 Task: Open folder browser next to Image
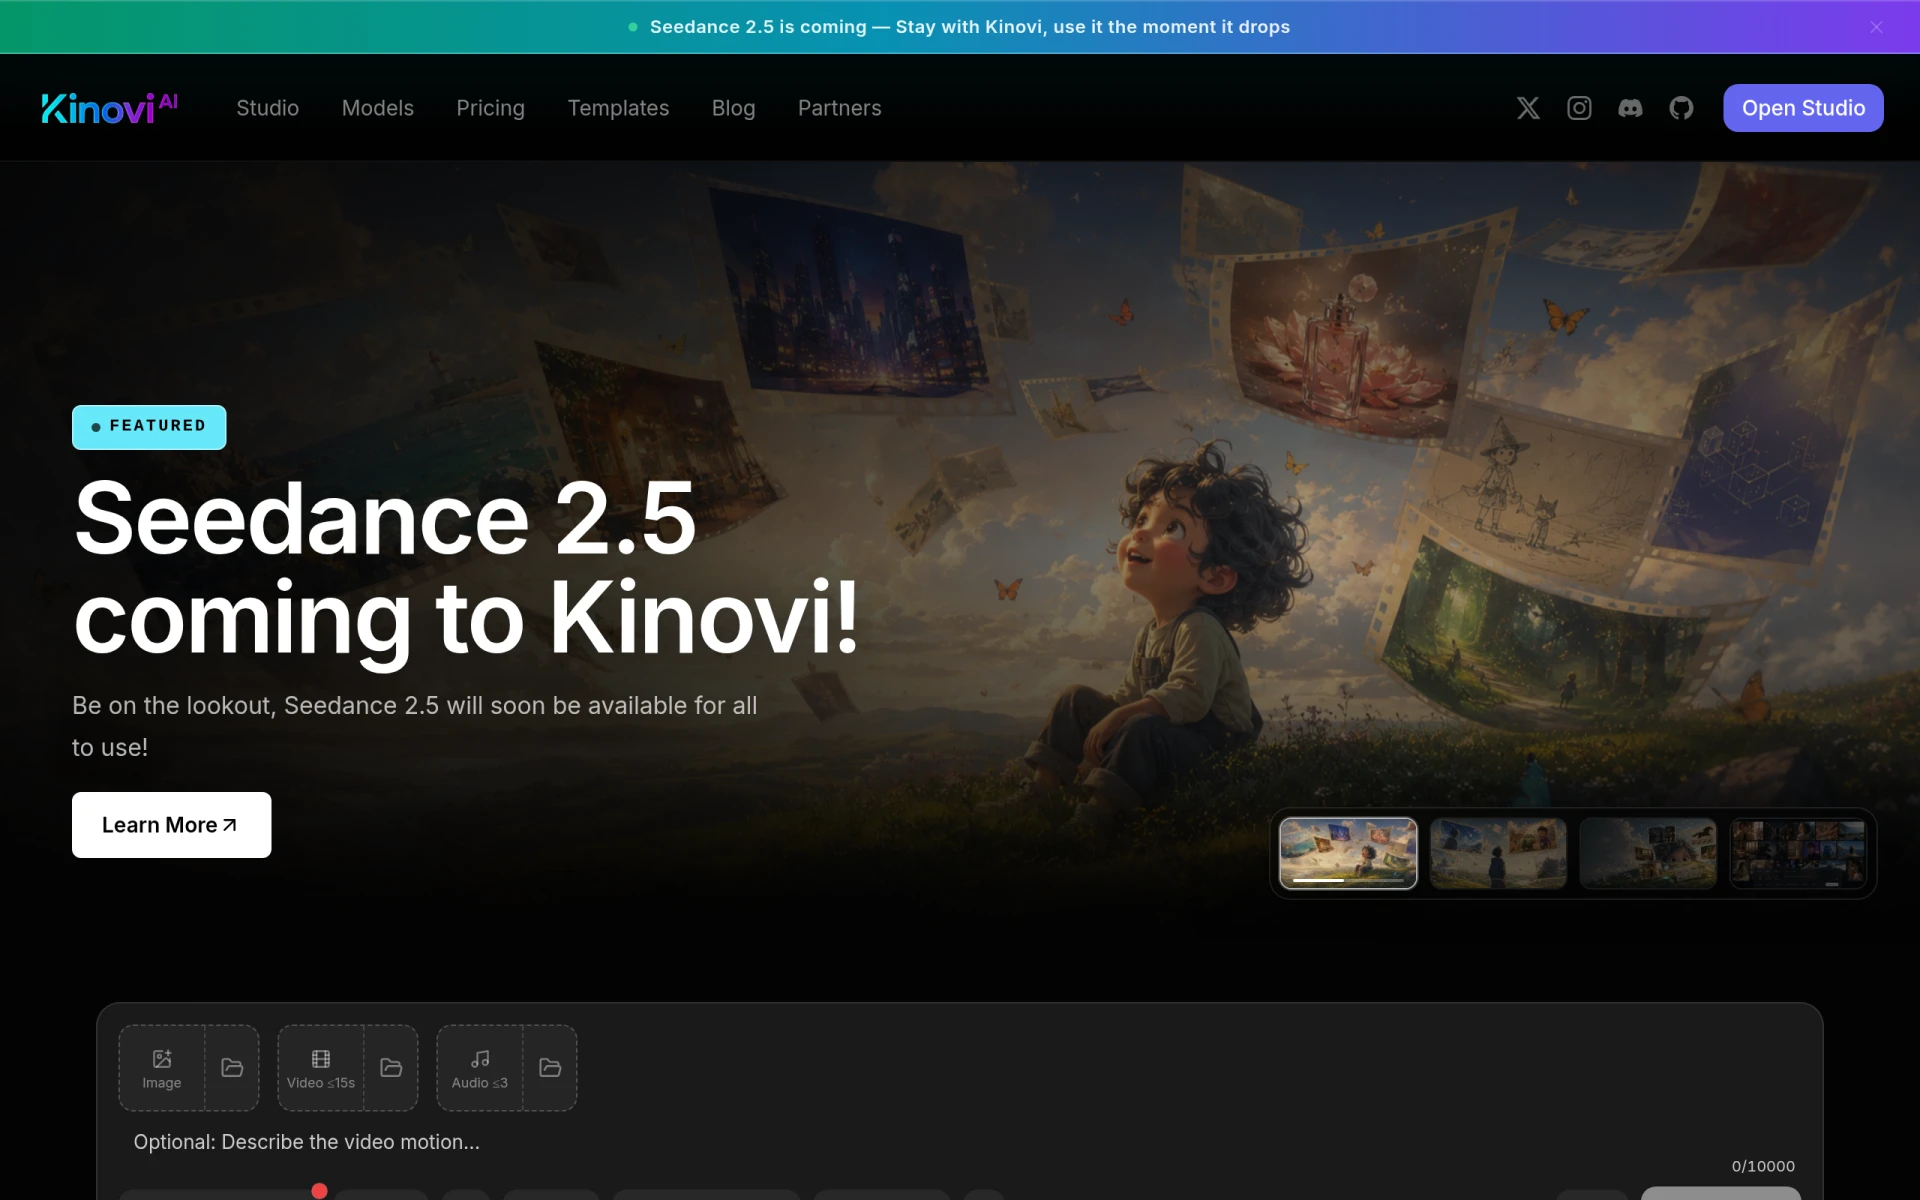(232, 1068)
